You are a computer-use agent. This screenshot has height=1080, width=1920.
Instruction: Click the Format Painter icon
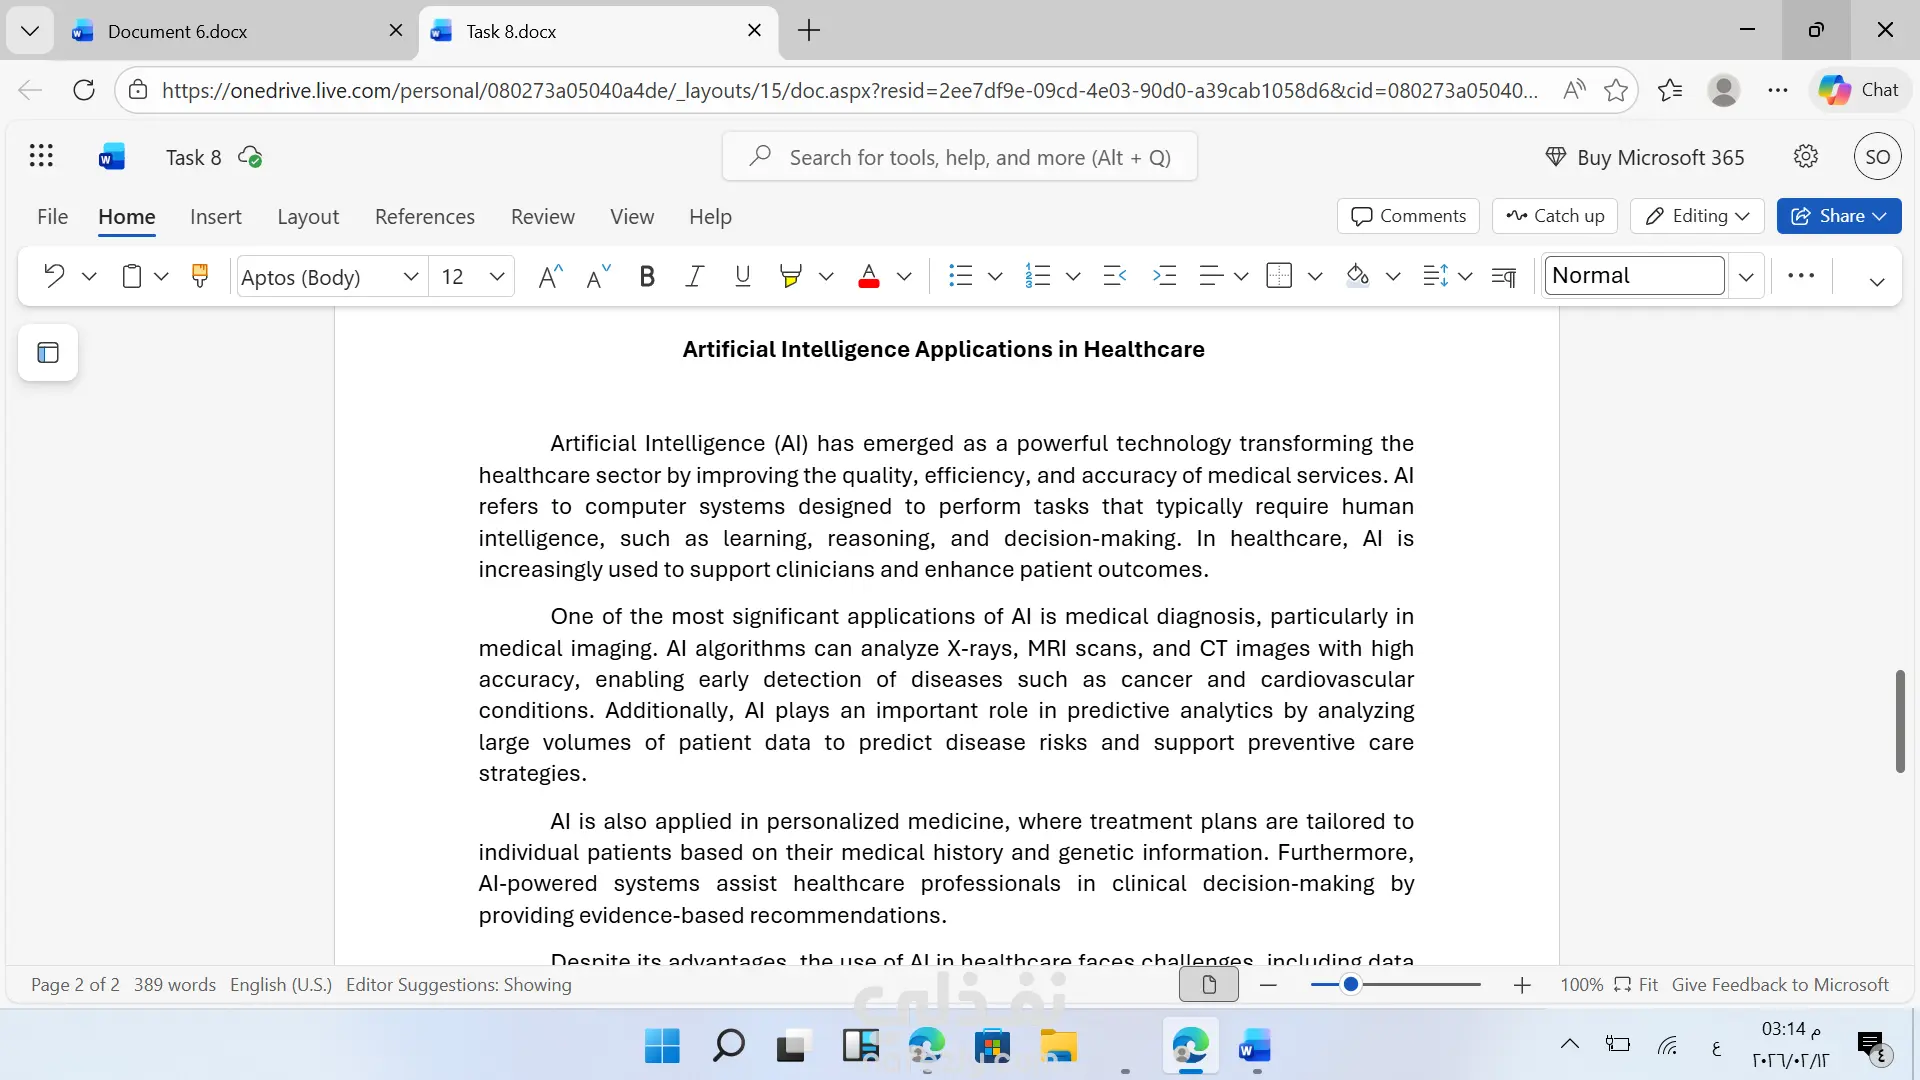pyautogui.click(x=200, y=276)
